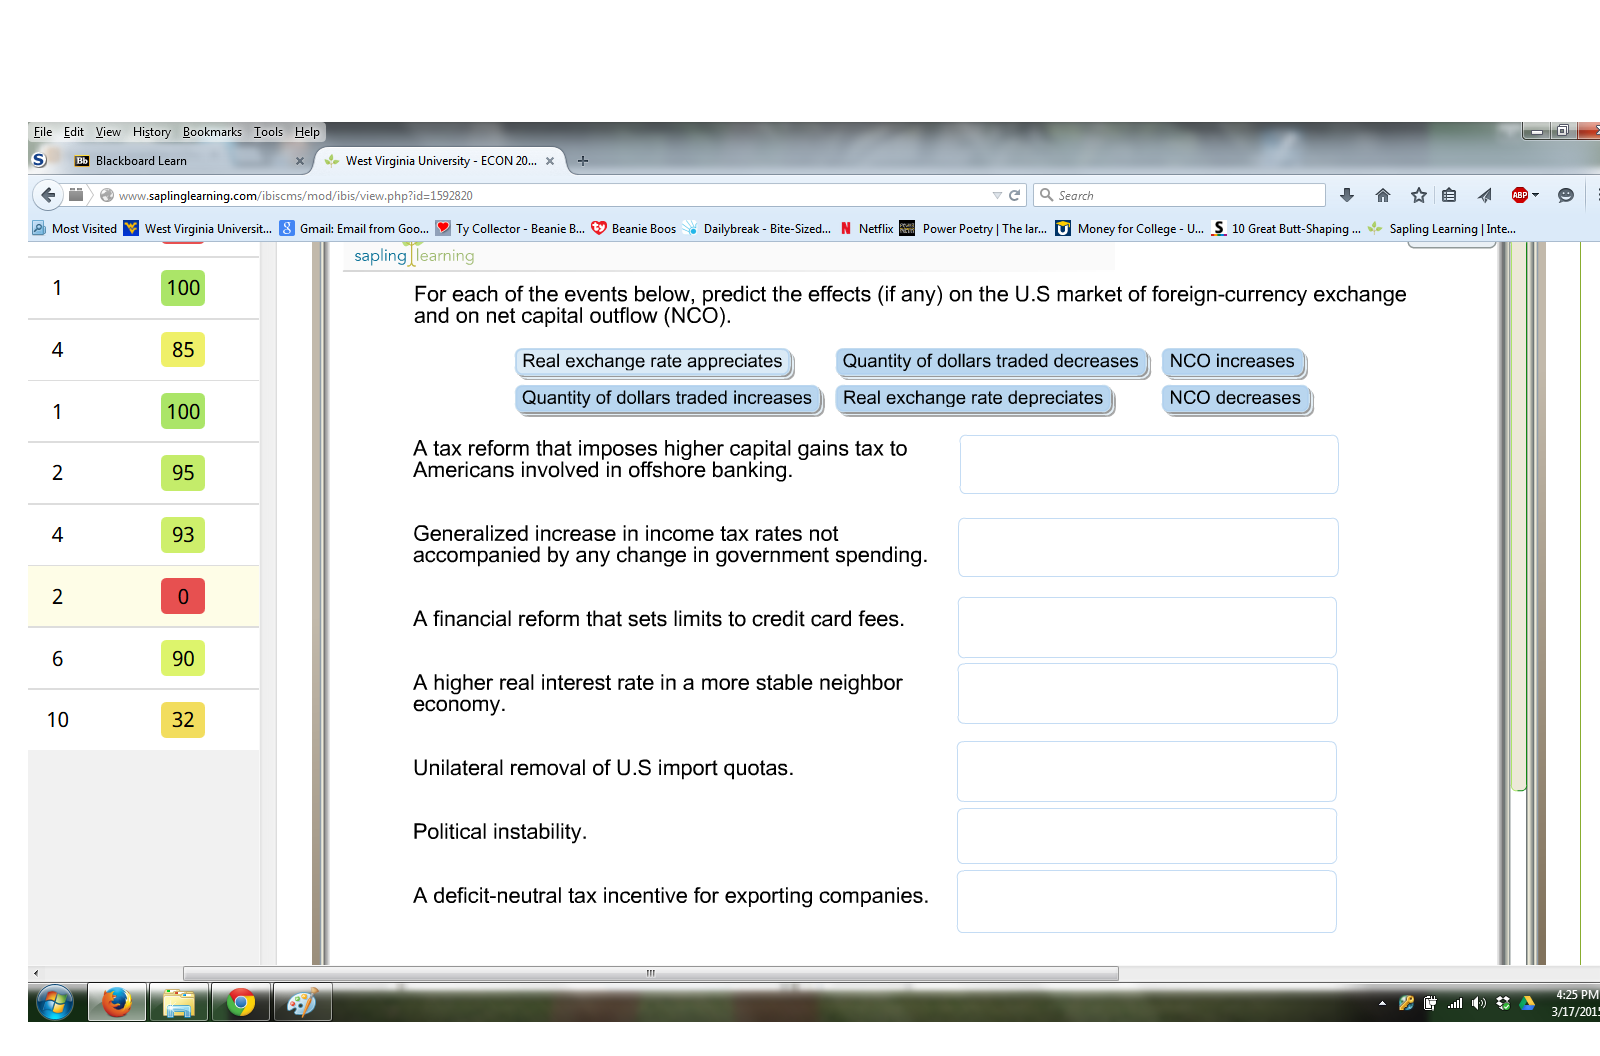Open the Dailybreak bookmark
Viewport: 1600px width, 1056px height.
(x=757, y=229)
